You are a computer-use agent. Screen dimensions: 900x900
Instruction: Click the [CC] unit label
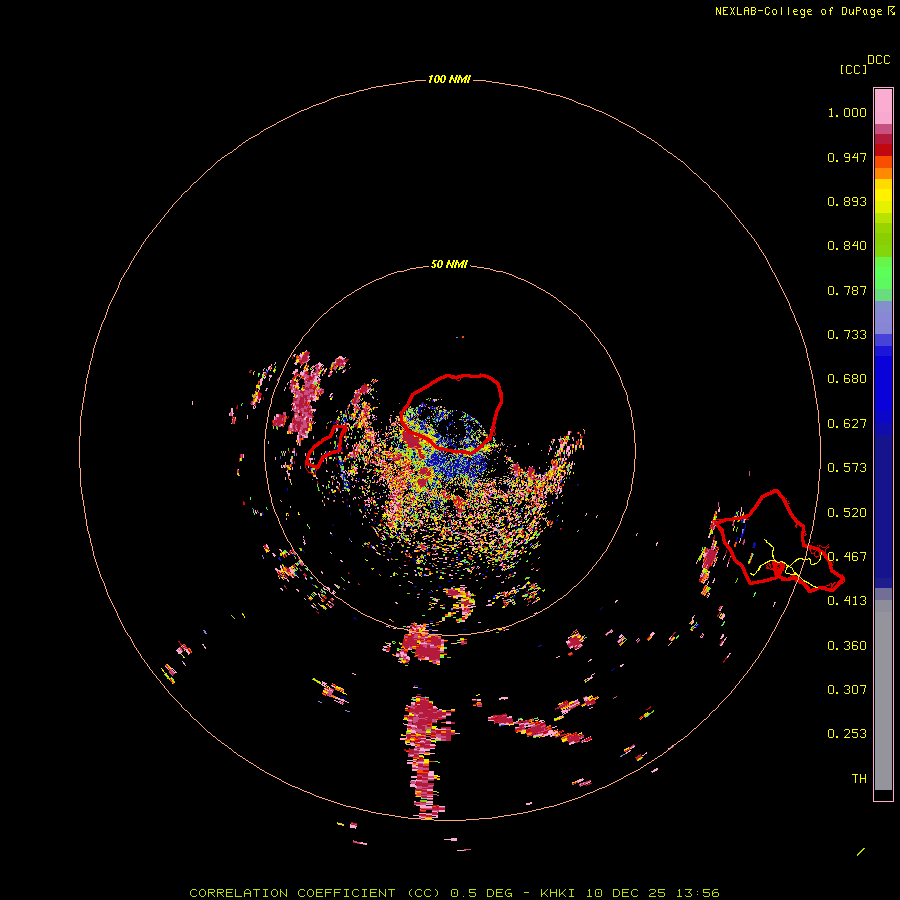coord(853,69)
